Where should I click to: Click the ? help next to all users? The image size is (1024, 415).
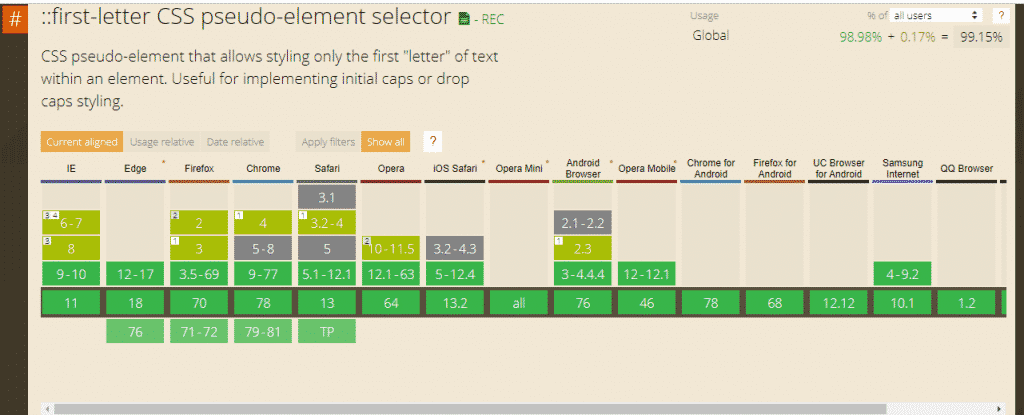click(998, 15)
